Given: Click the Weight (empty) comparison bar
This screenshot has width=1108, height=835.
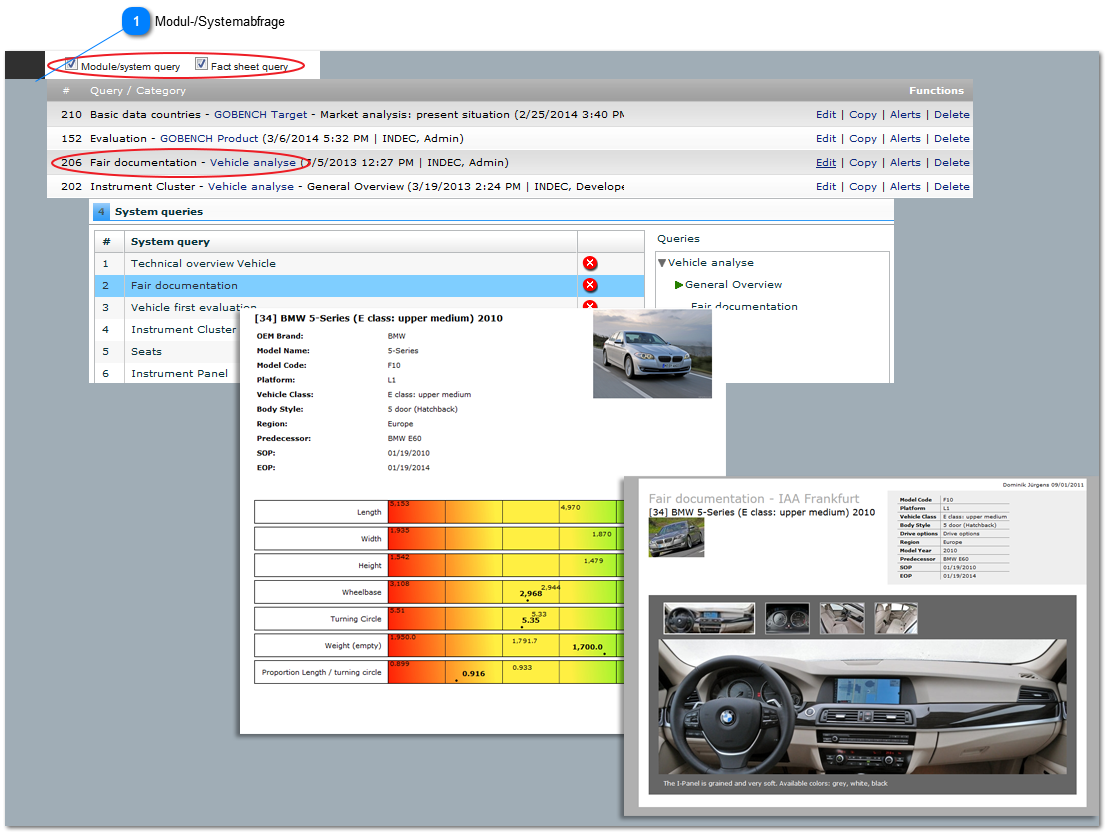Looking at the screenshot, I should point(506,645).
